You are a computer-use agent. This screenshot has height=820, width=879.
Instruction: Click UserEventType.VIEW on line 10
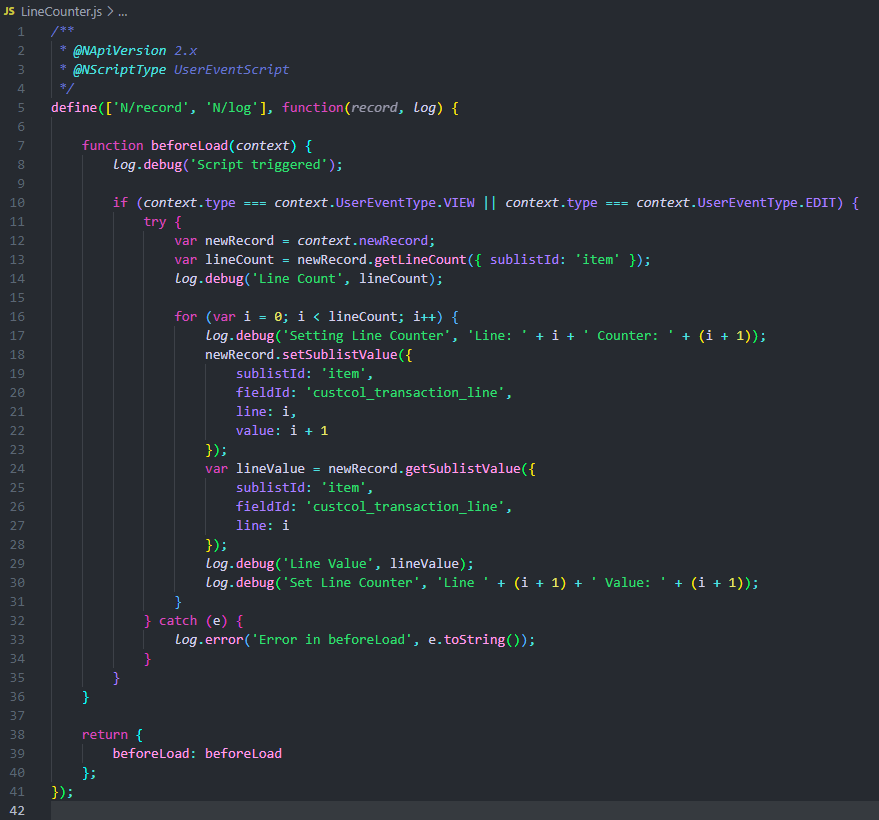(405, 203)
